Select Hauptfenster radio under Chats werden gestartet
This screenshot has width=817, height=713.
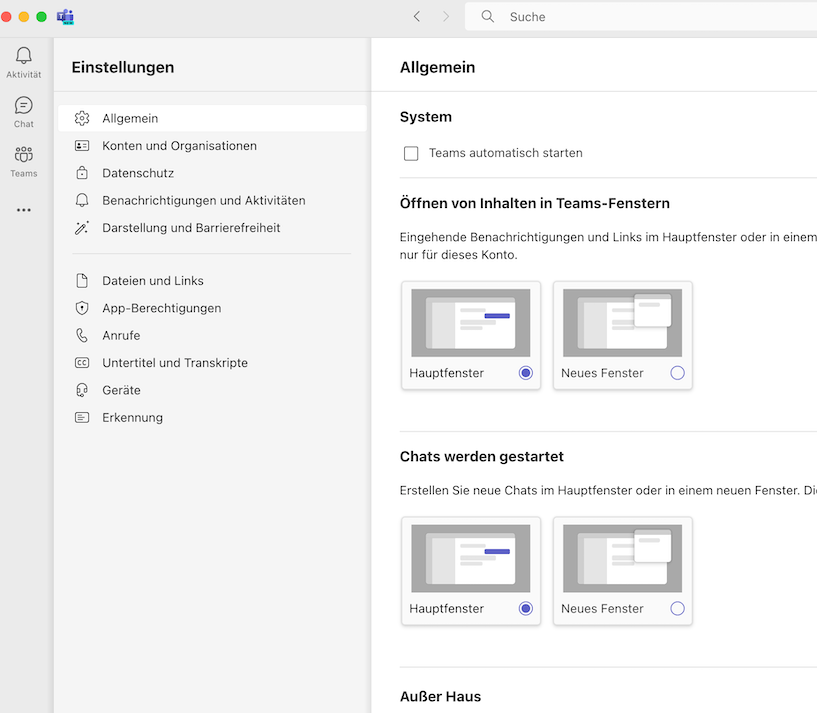[526, 608]
